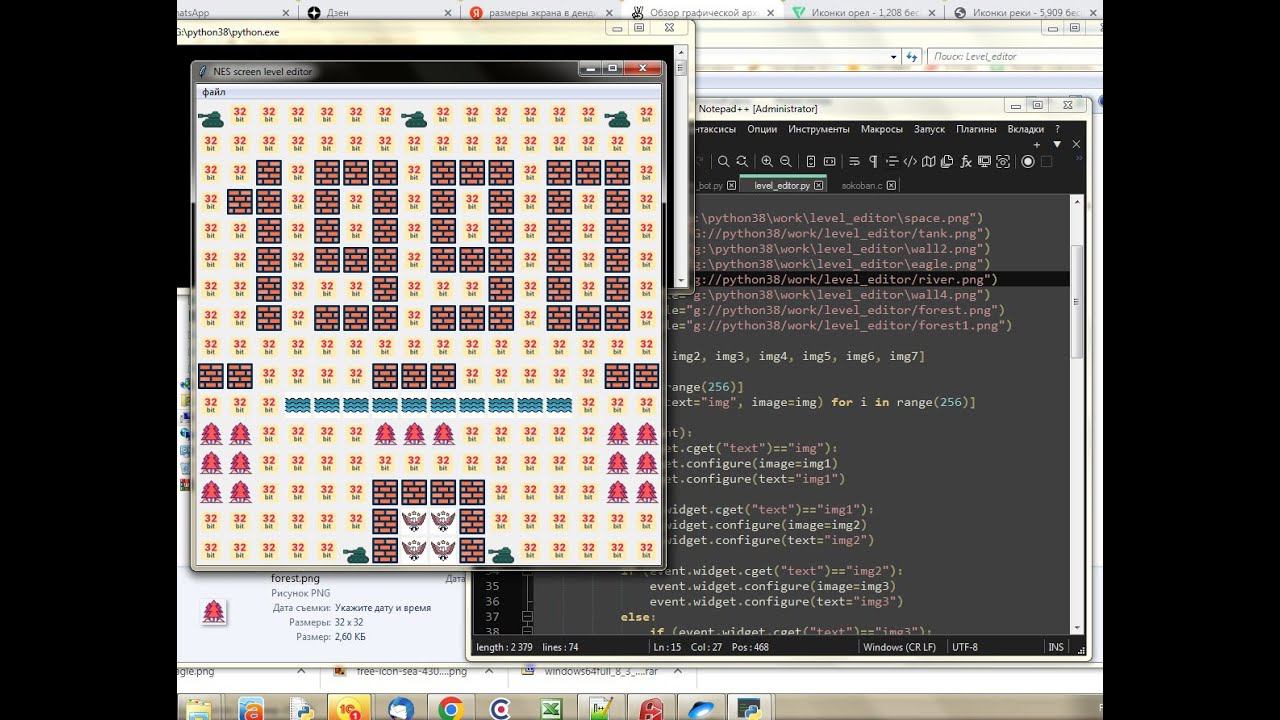Open the Плагины menu in Notepad++

976,129
